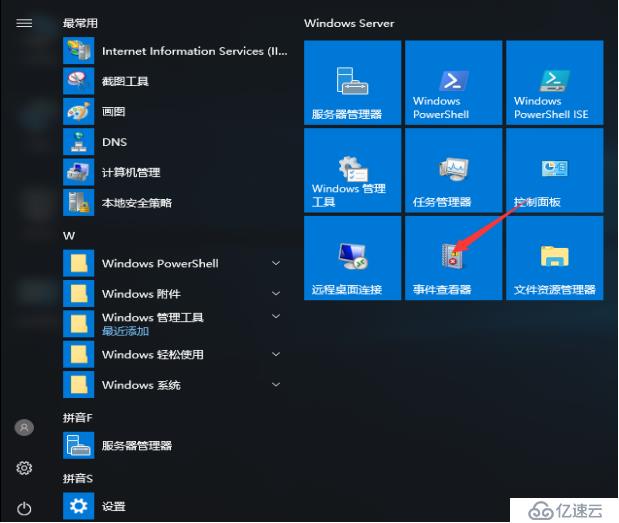Click the 最近添加 label under 管理工具
This screenshot has width=619, height=523.
[x=125, y=331]
